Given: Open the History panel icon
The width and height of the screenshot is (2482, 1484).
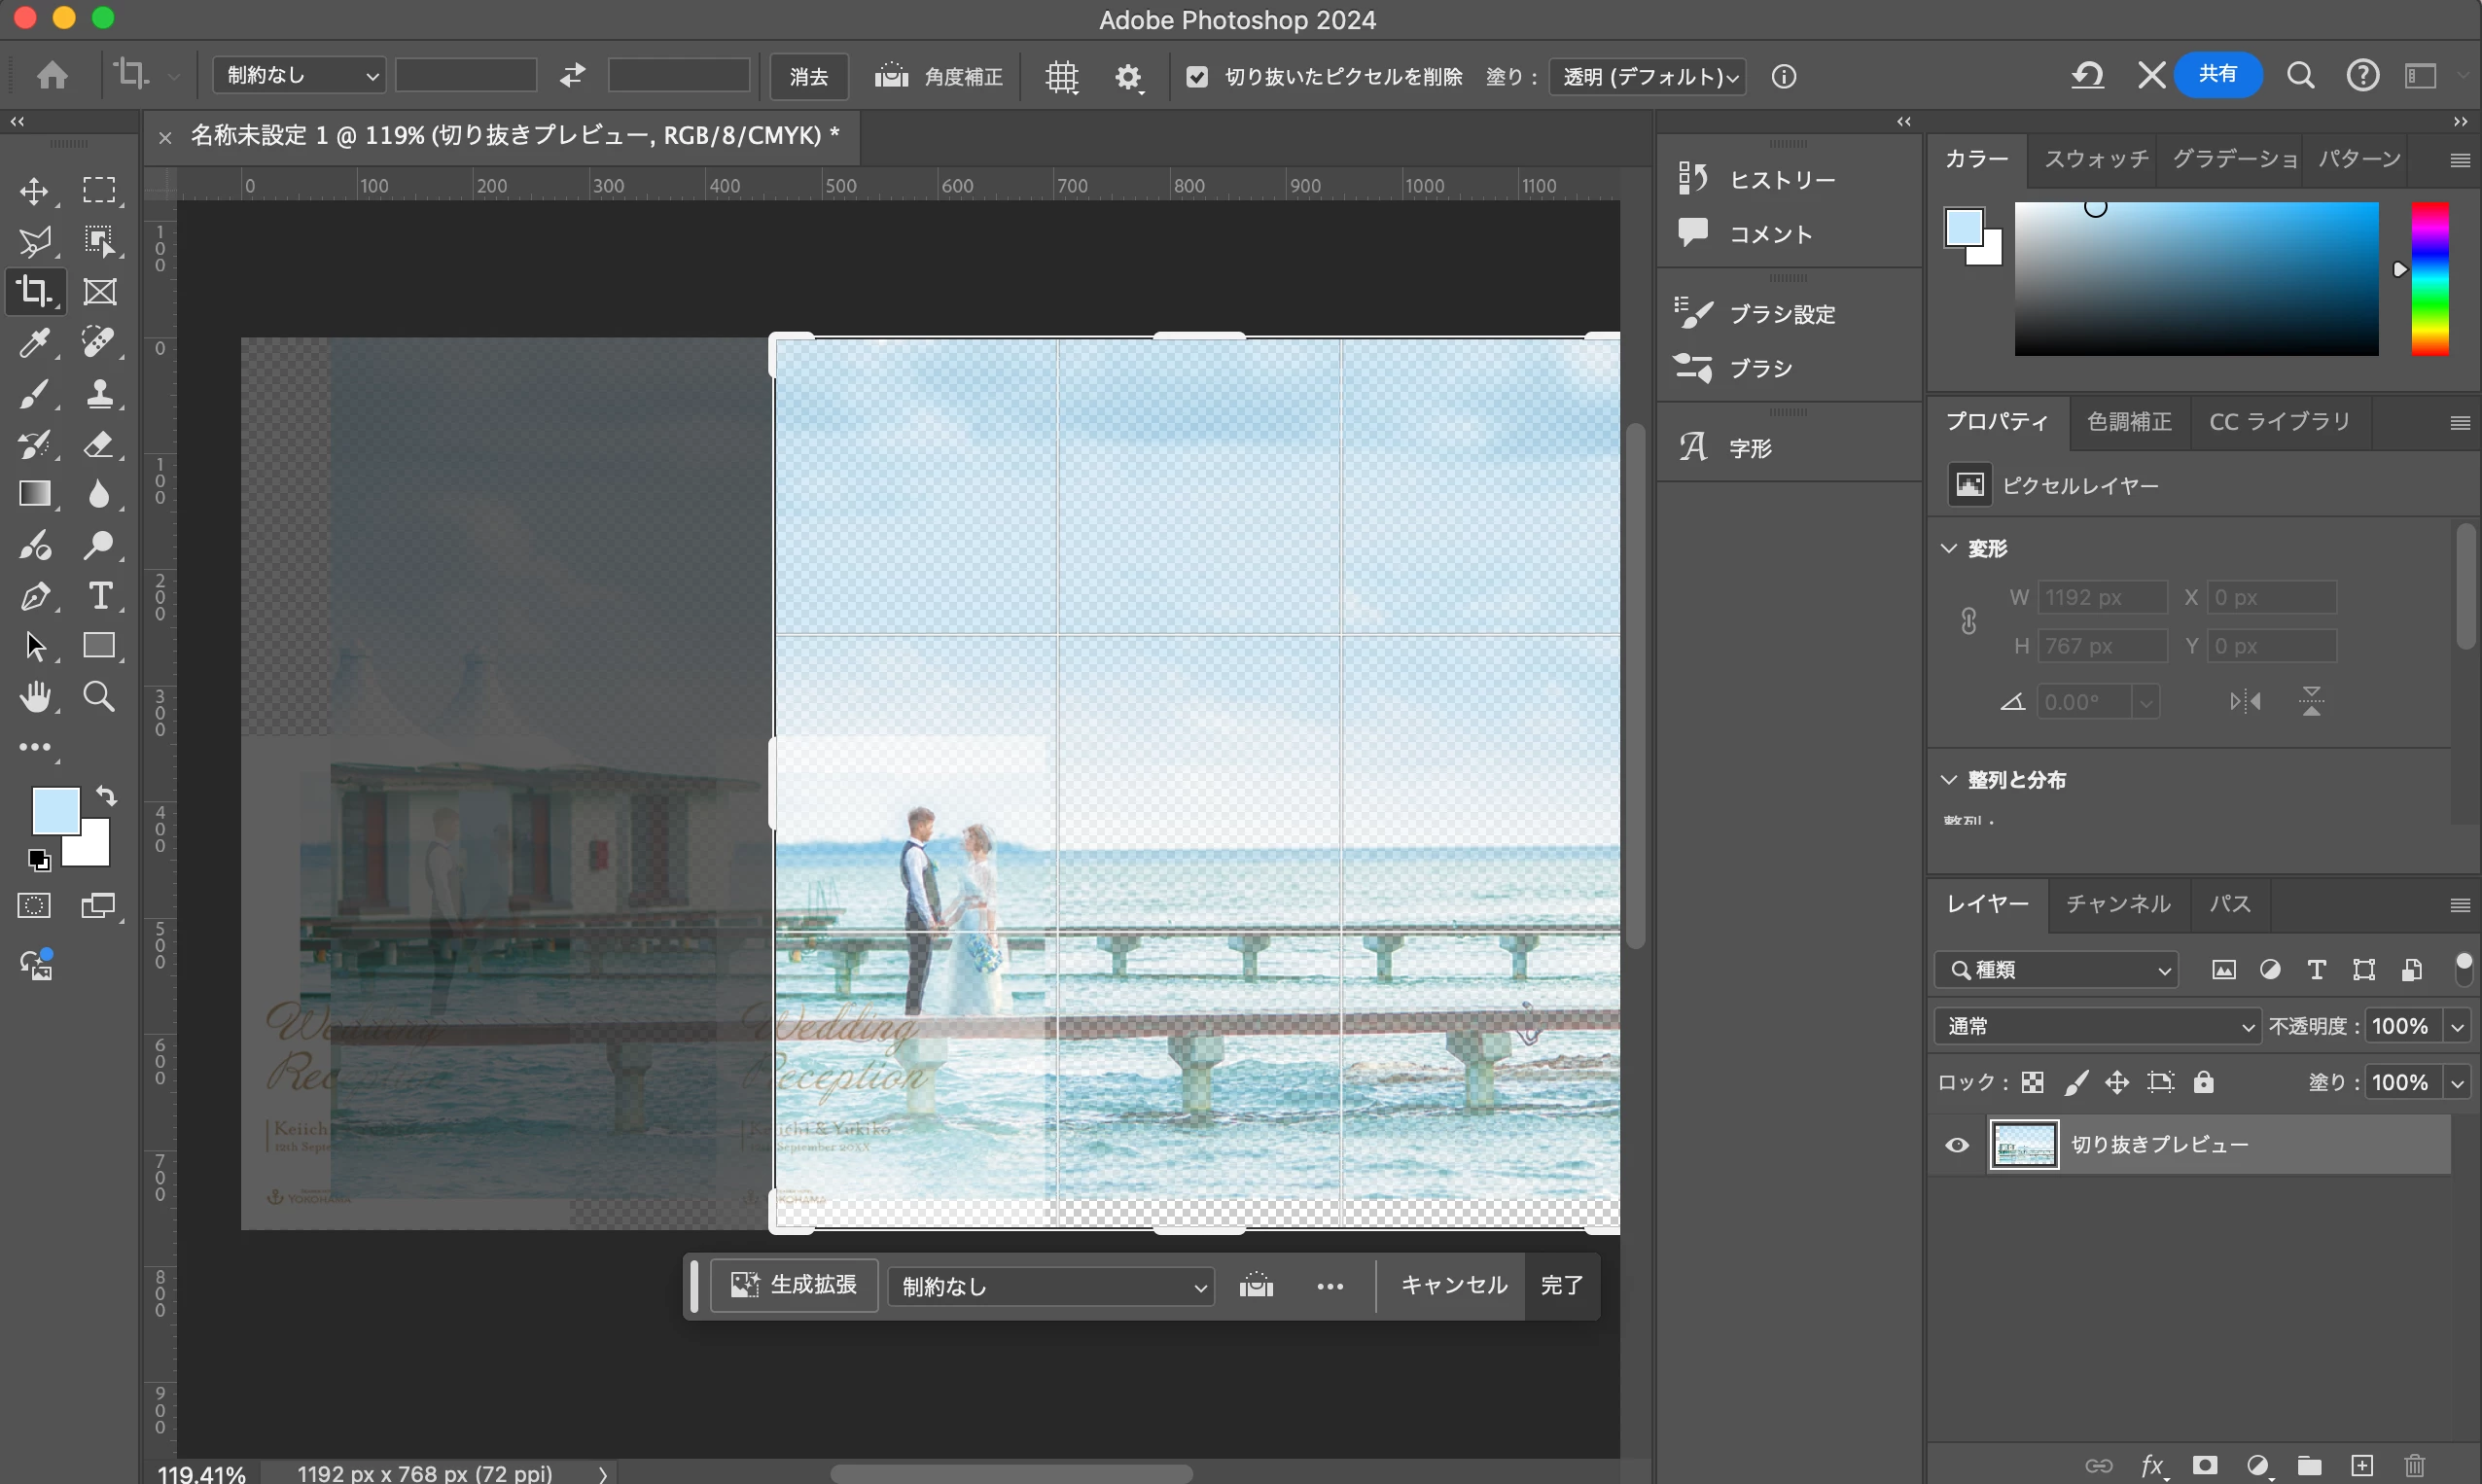Looking at the screenshot, I should (x=1693, y=179).
